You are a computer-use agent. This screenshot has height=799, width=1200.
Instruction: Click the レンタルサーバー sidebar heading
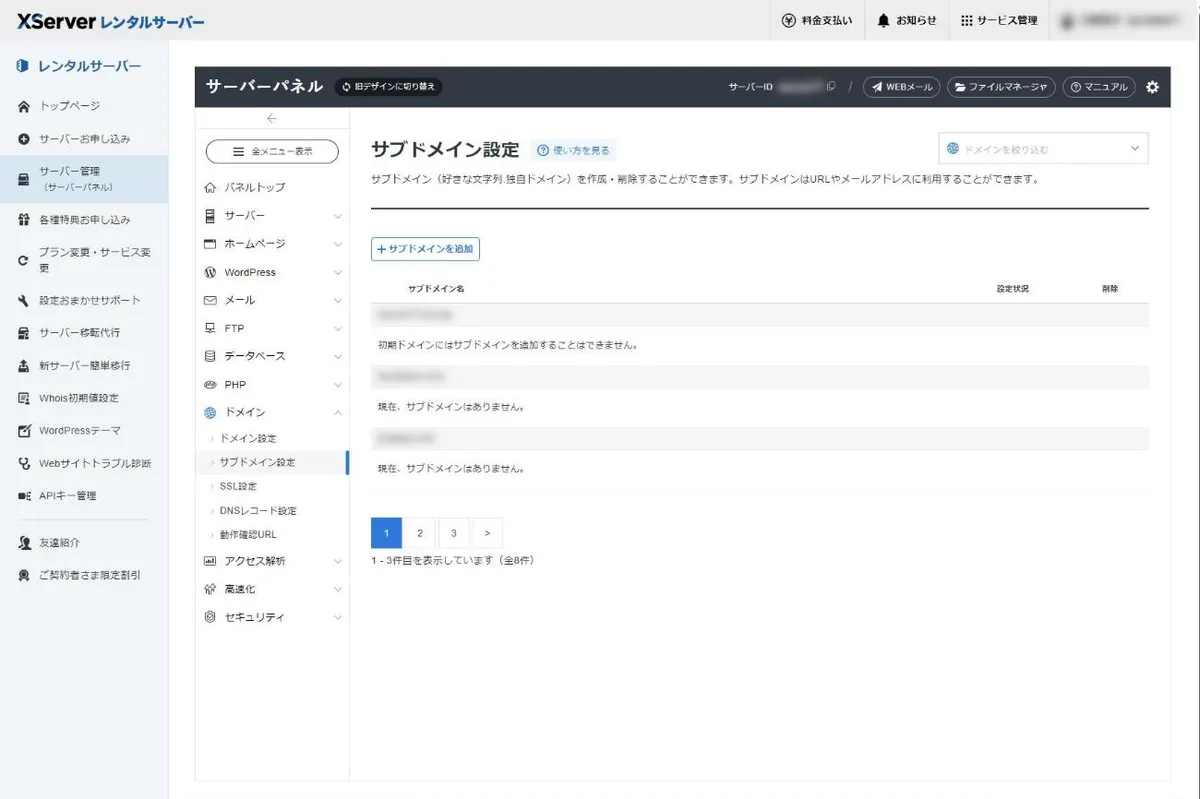(90, 67)
